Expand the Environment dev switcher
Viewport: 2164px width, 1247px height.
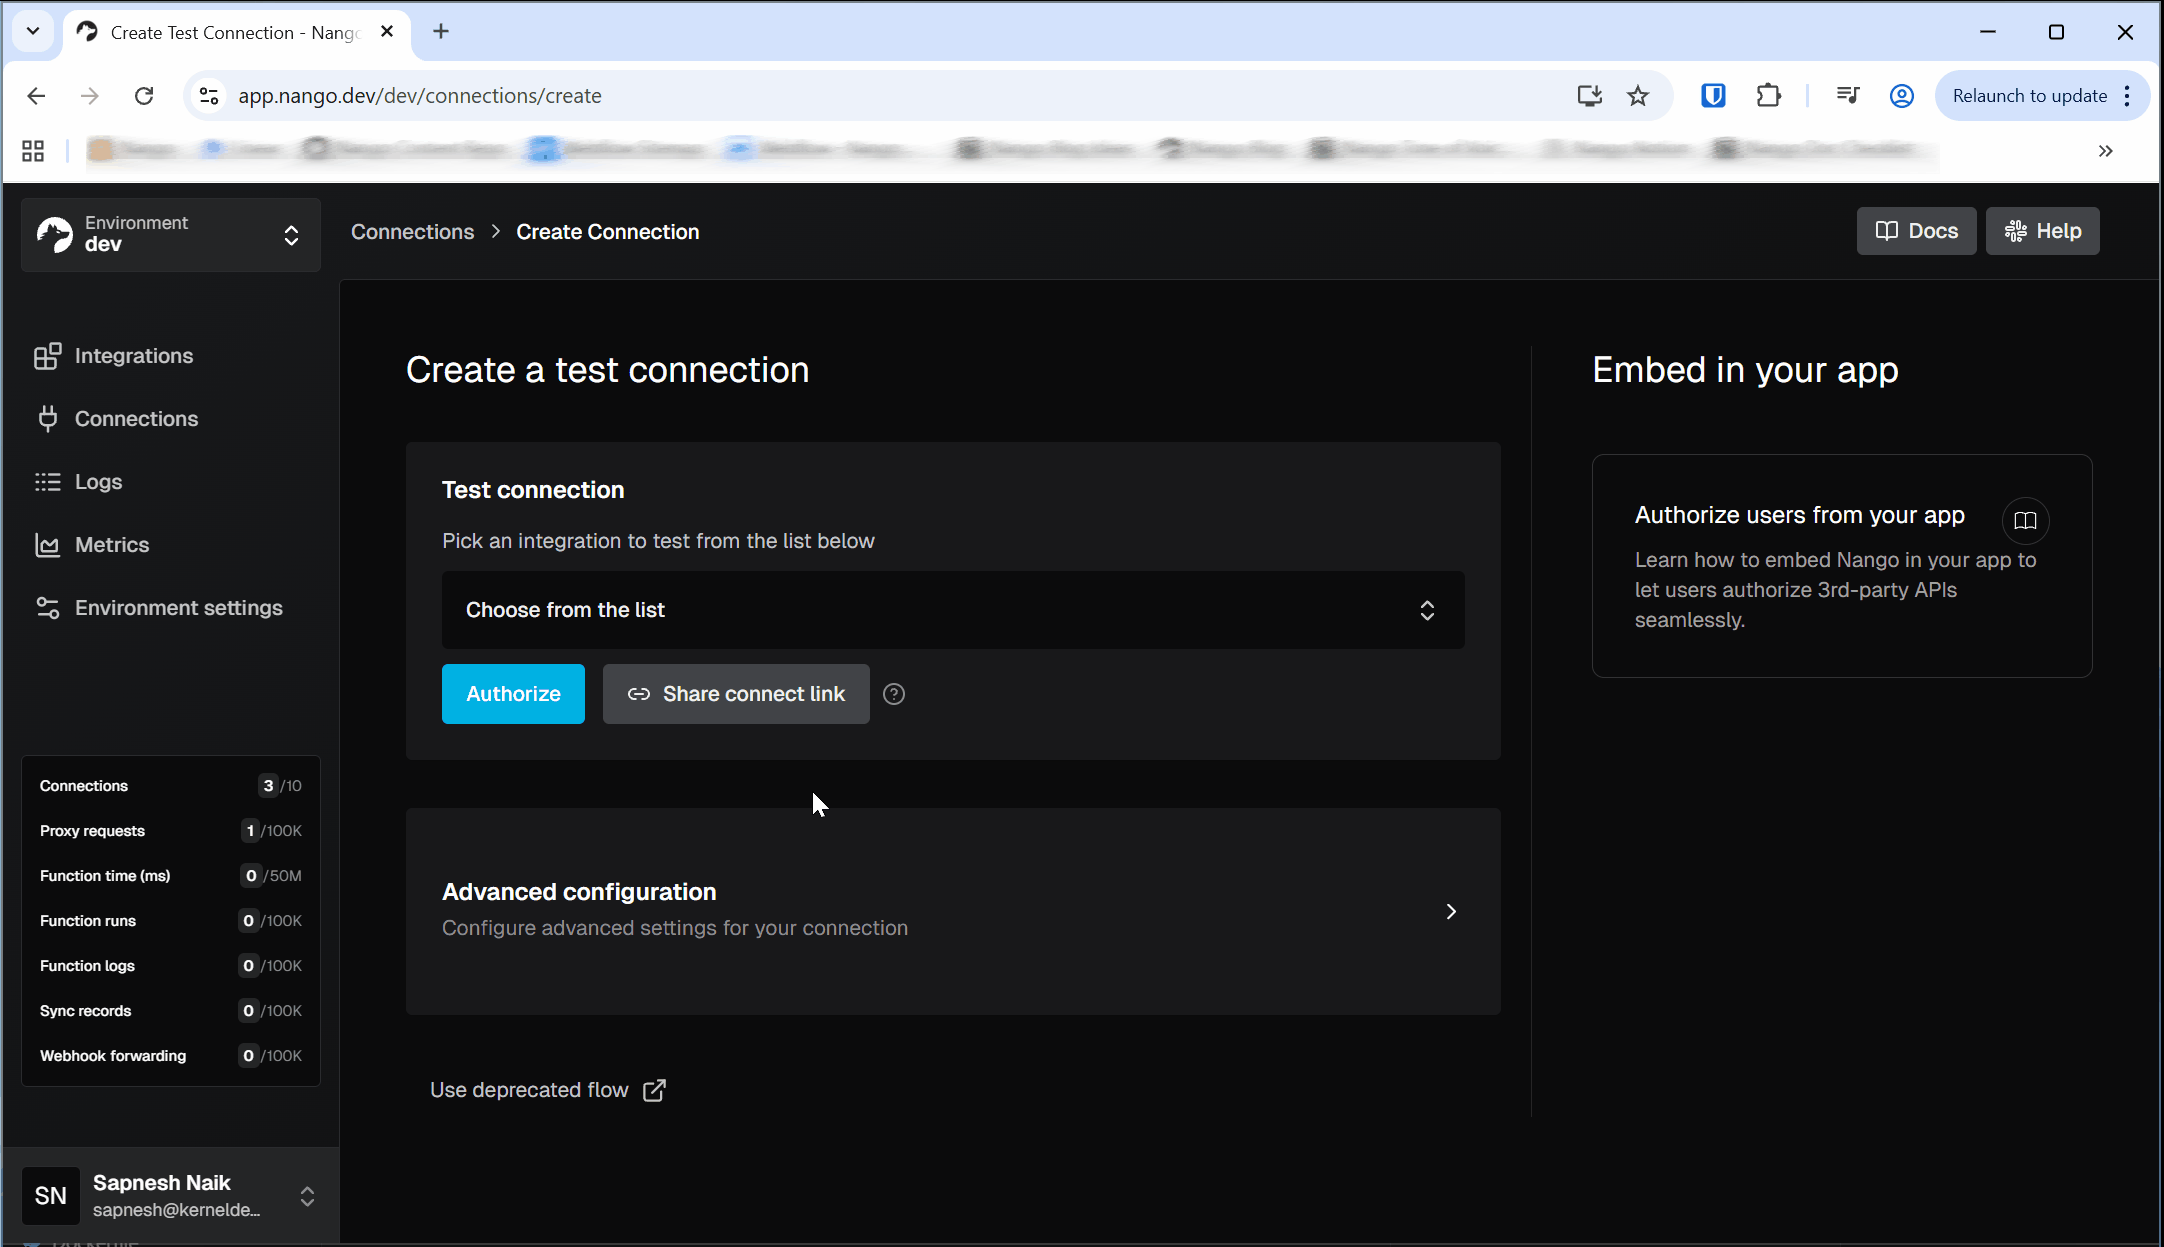291,235
